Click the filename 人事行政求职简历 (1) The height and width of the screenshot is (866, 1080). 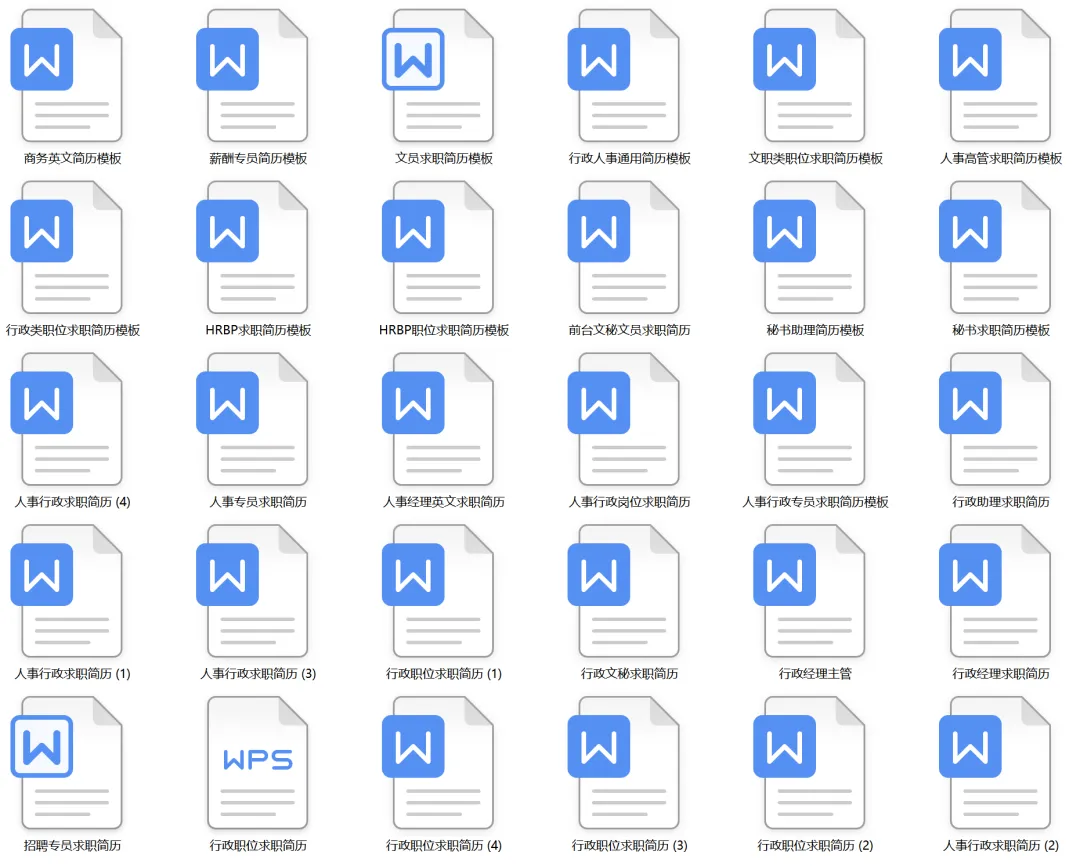click(x=72, y=673)
